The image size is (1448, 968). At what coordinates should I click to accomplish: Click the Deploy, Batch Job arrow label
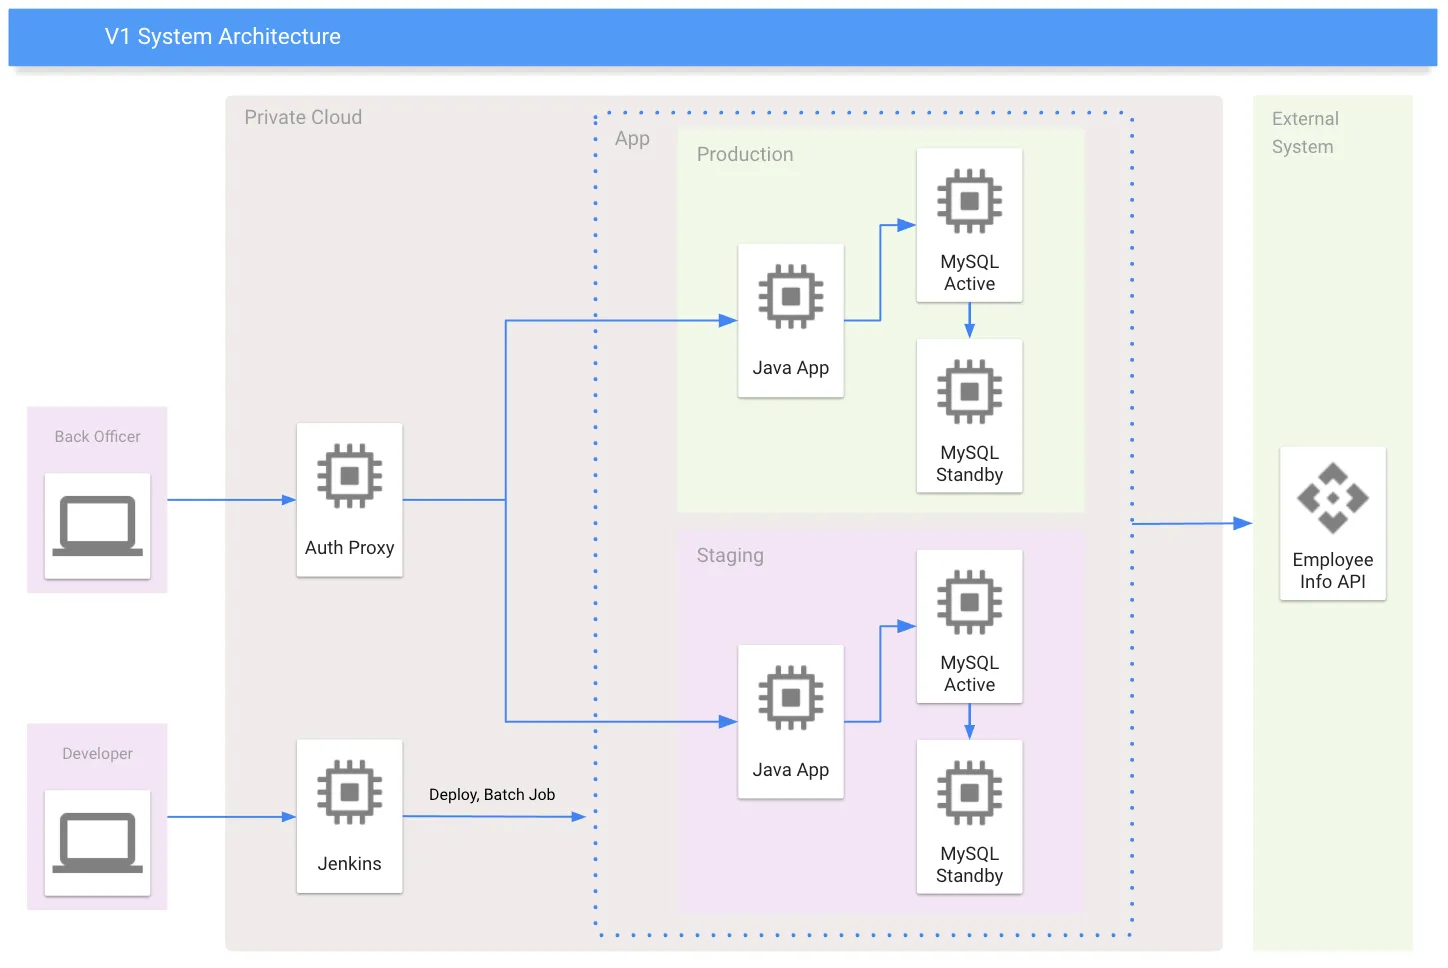pyautogui.click(x=491, y=794)
